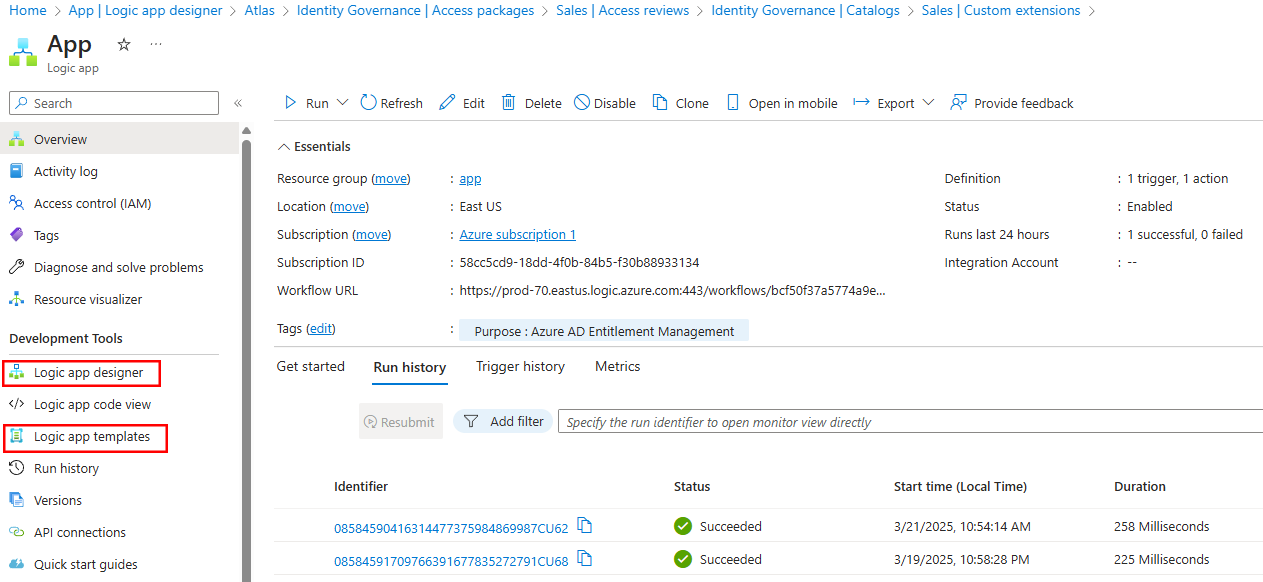The image size is (1263, 582).
Task: Click the Disable icon in the toolbar
Action: (582, 103)
